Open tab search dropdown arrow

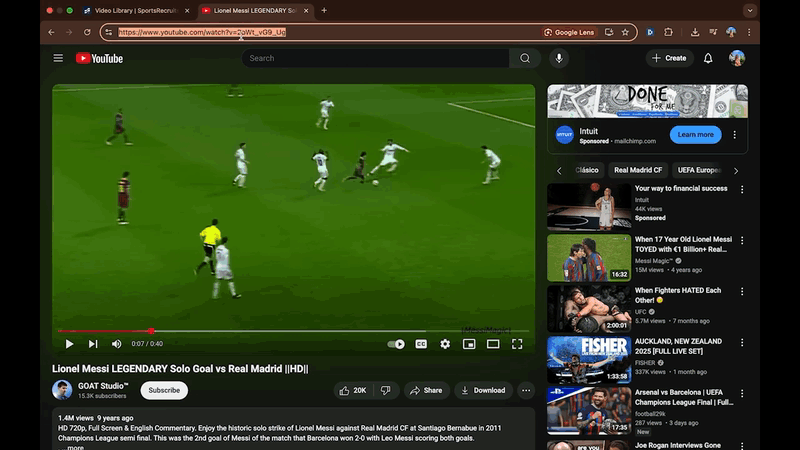pos(749,10)
